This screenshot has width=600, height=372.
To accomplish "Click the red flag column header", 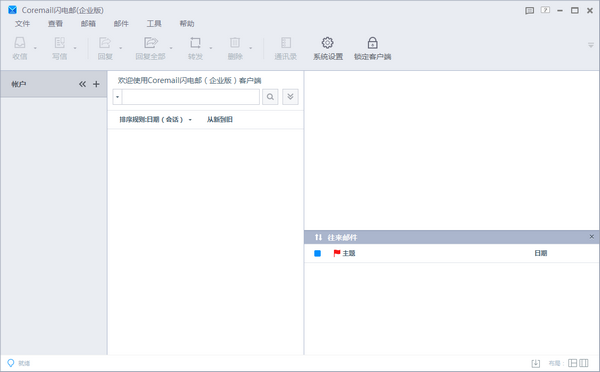I will [337, 253].
